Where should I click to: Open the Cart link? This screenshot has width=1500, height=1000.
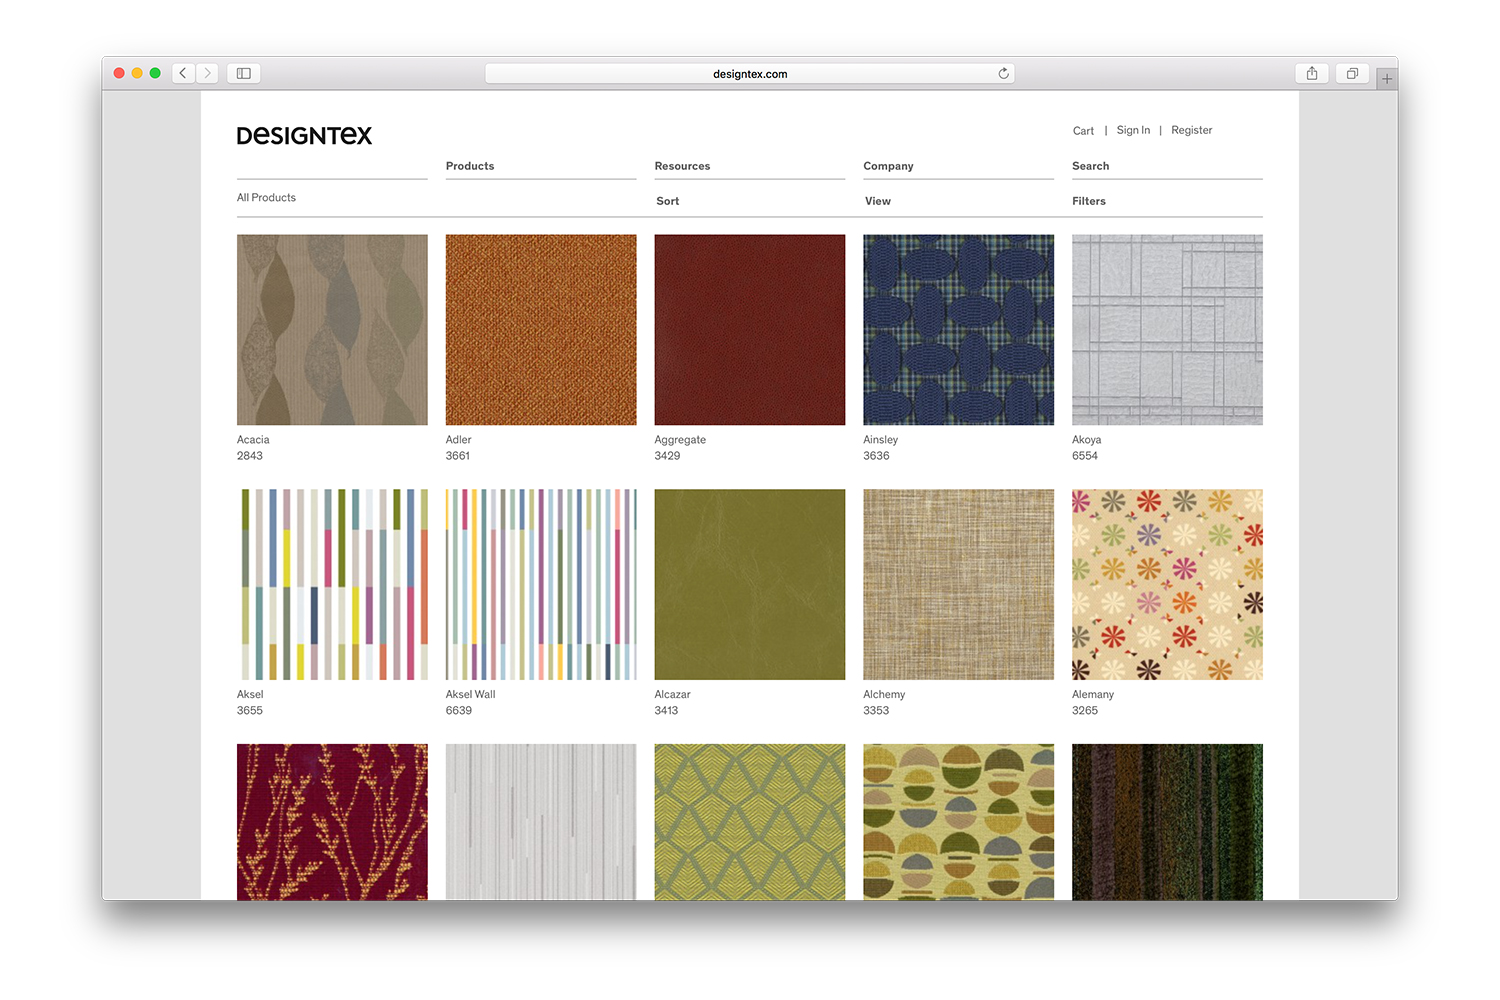(x=1083, y=131)
